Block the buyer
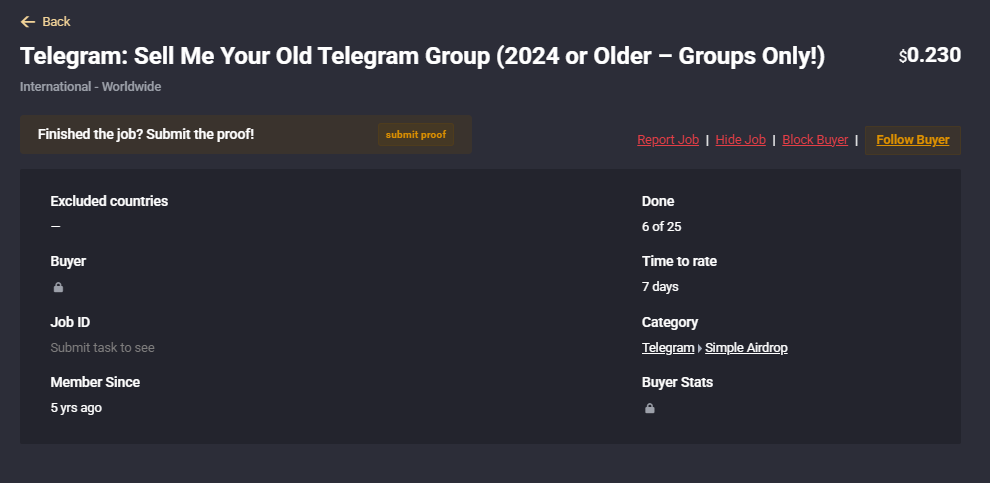The height and width of the screenshot is (483, 990). (815, 140)
